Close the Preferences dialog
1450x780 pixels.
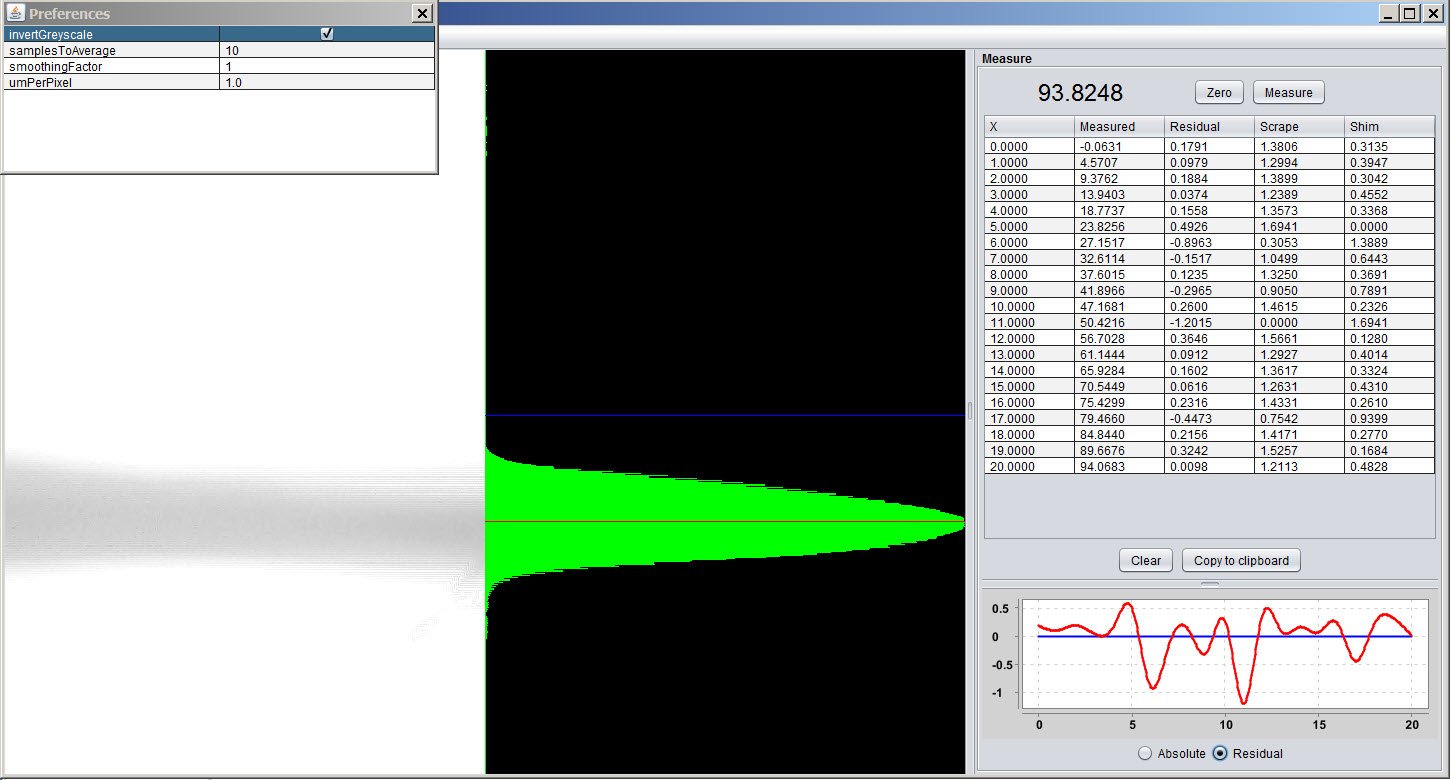422,13
